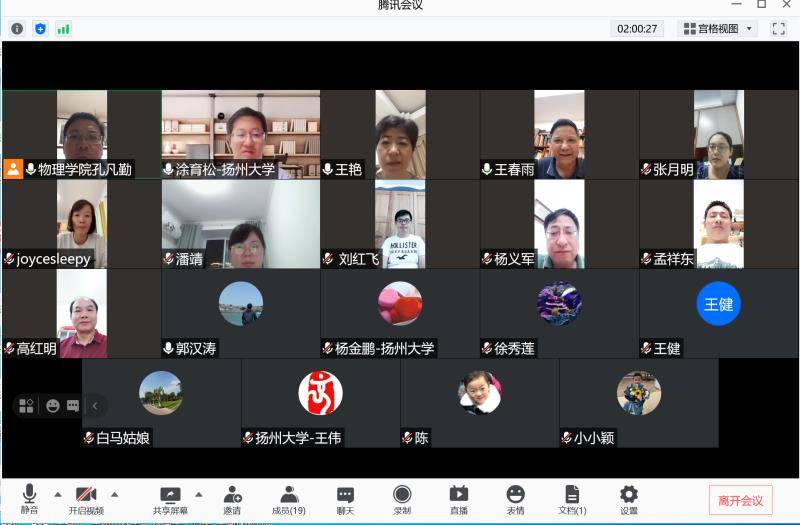
Task: Click mic icon beside 郭汉涛's name
Action: 168,348
